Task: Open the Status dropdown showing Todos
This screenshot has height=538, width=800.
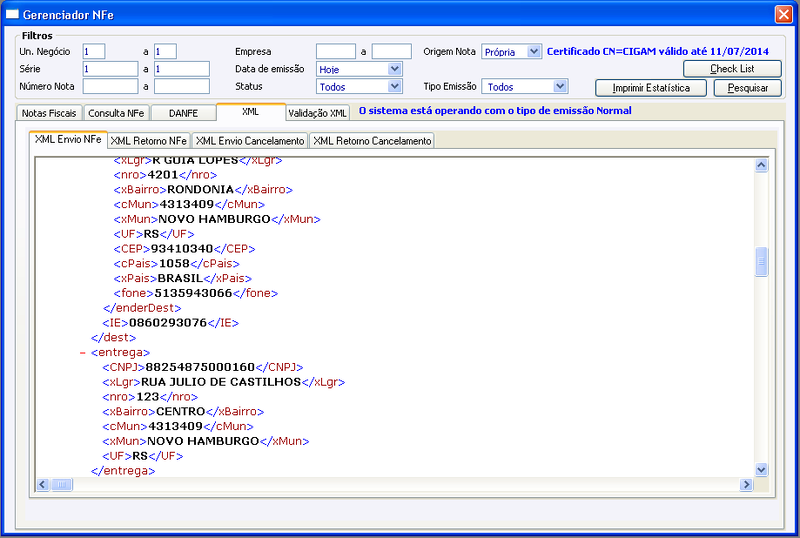Action: [x=359, y=86]
